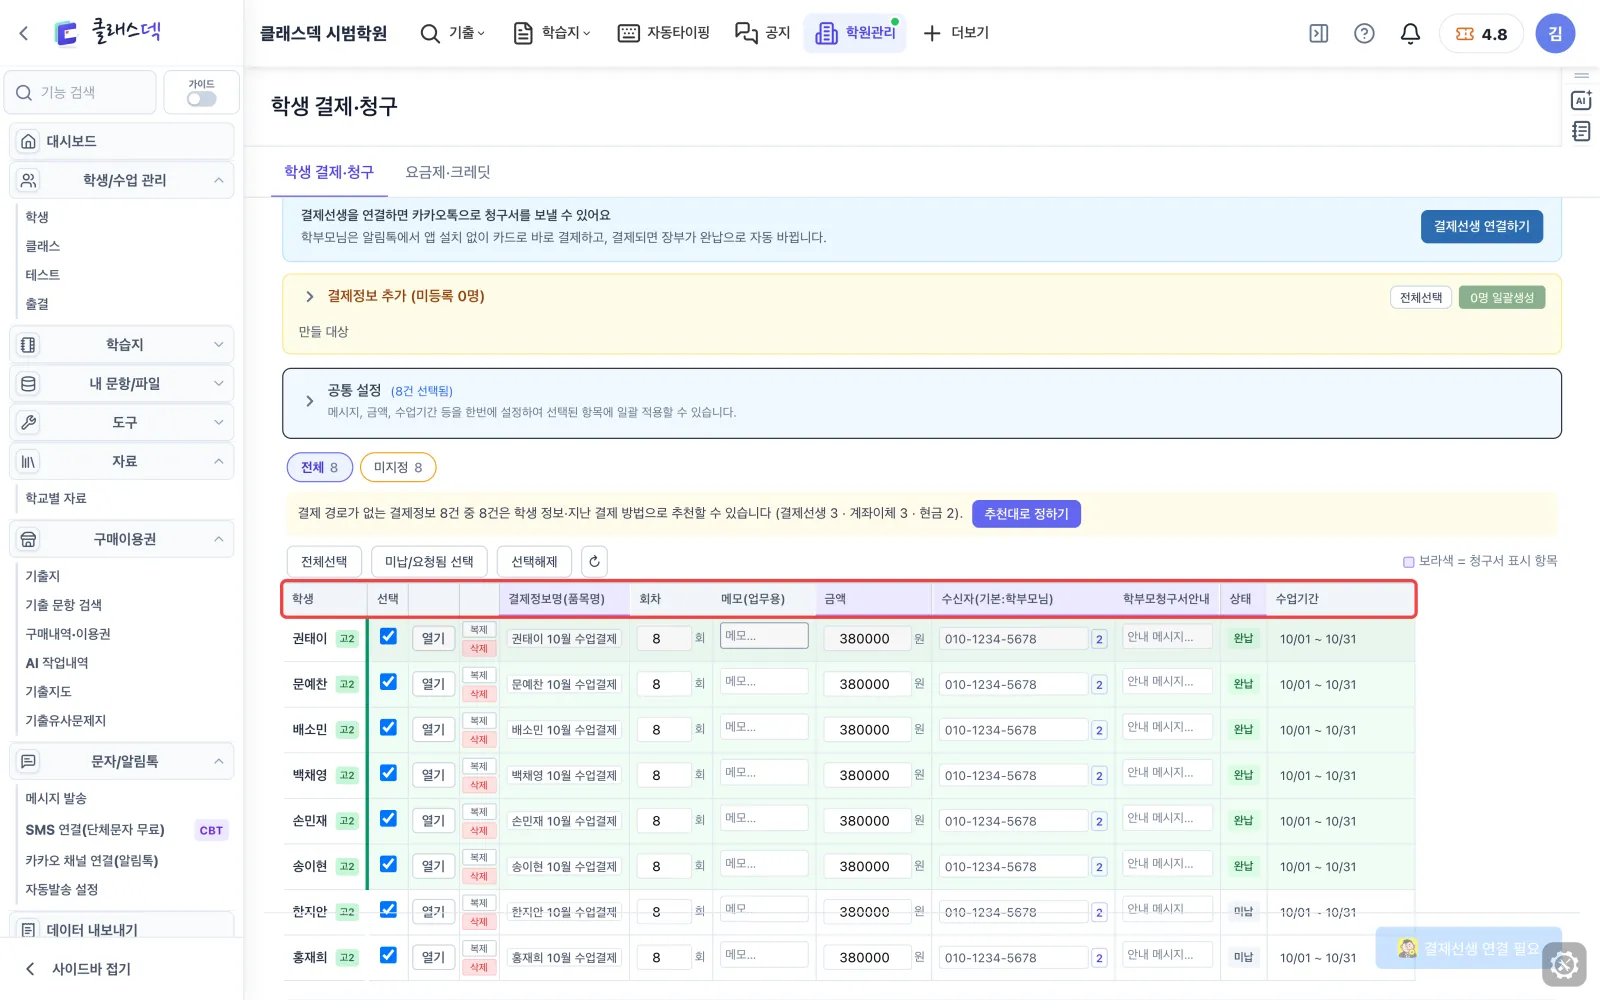This screenshot has height=1000, width=1600.
Task: Open the help question mark icon
Action: 1364,33
